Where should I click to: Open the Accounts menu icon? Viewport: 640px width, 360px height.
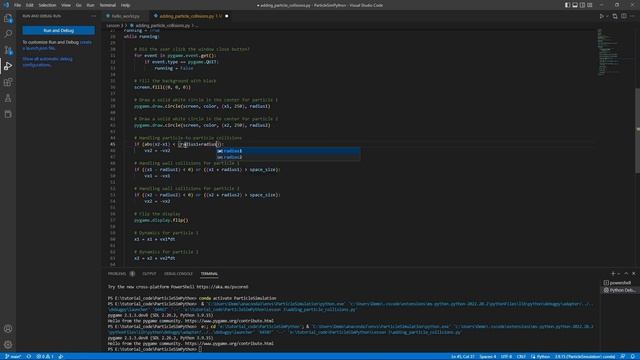(8, 329)
